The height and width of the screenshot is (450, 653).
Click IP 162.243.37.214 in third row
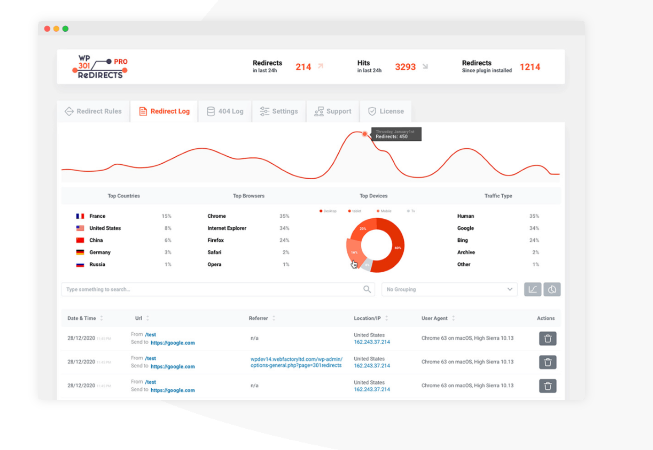pyautogui.click(x=372, y=390)
